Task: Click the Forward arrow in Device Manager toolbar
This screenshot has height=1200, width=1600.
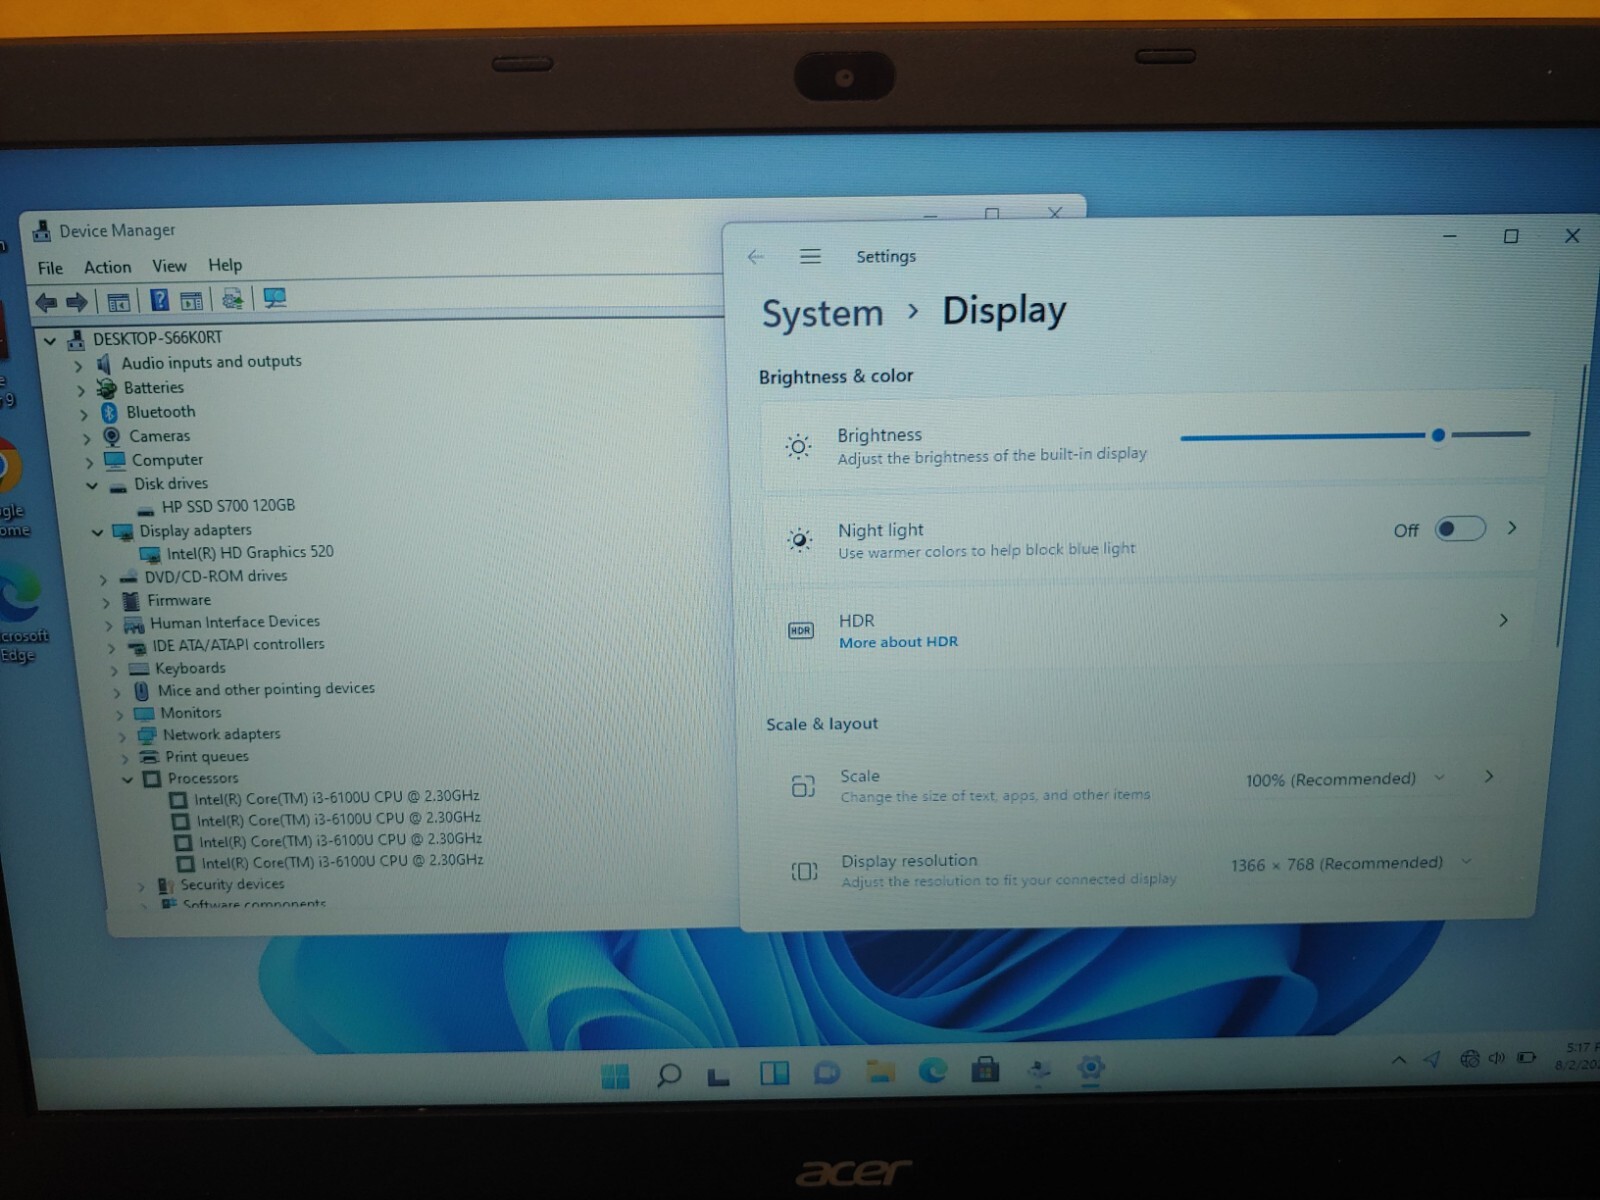Action: pyautogui.click(x=77, y=301)
